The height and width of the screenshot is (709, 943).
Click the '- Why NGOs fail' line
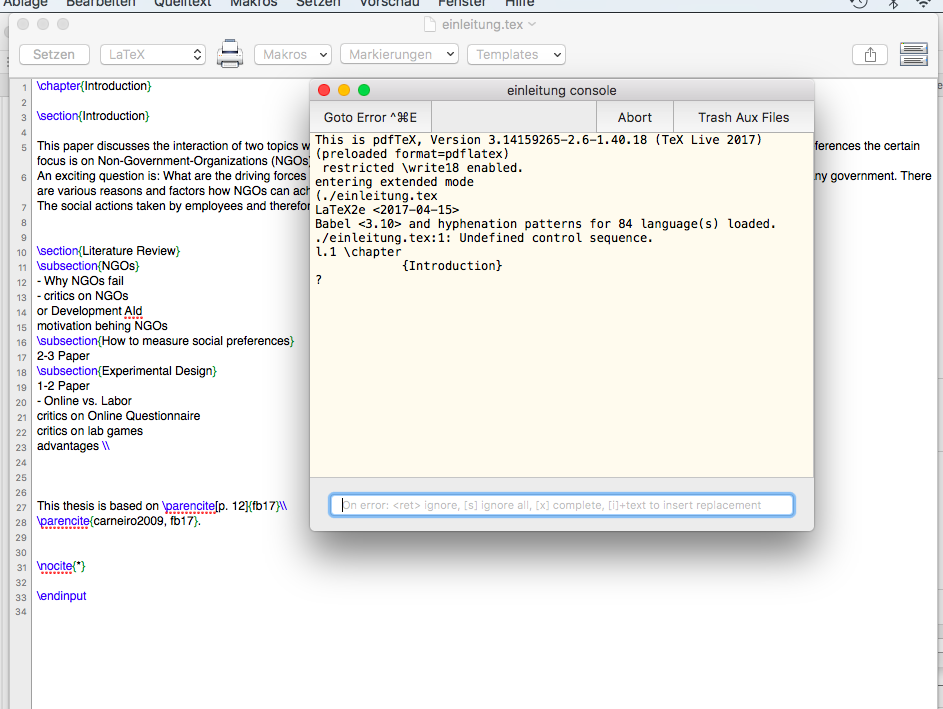[x=80, y=281]
